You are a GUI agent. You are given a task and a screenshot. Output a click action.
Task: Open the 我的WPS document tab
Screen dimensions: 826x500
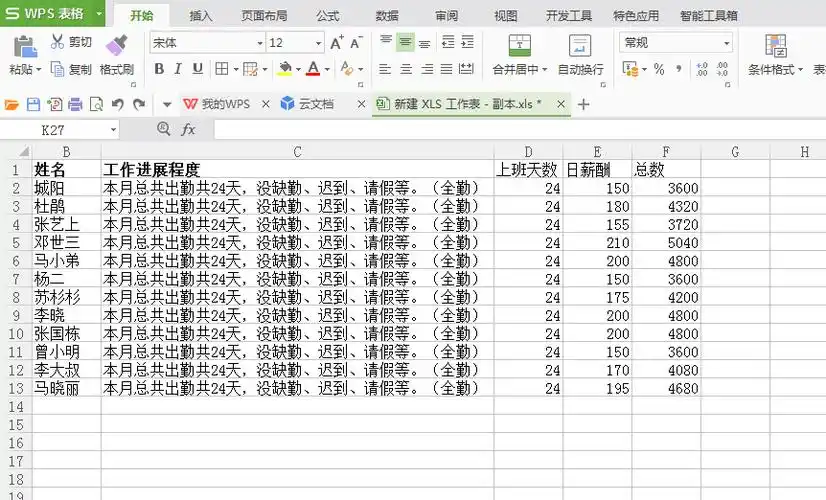point(218,104)
